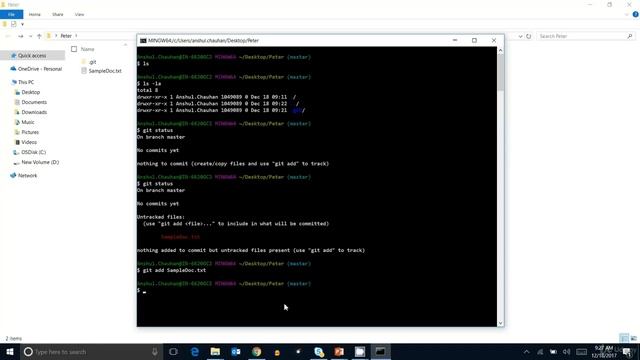Open the Quick Access Toolbar customize dropdown
Image resolution: width=640 pixels, height=360 pixels.
pyautogui.click(x=22, y=24)
